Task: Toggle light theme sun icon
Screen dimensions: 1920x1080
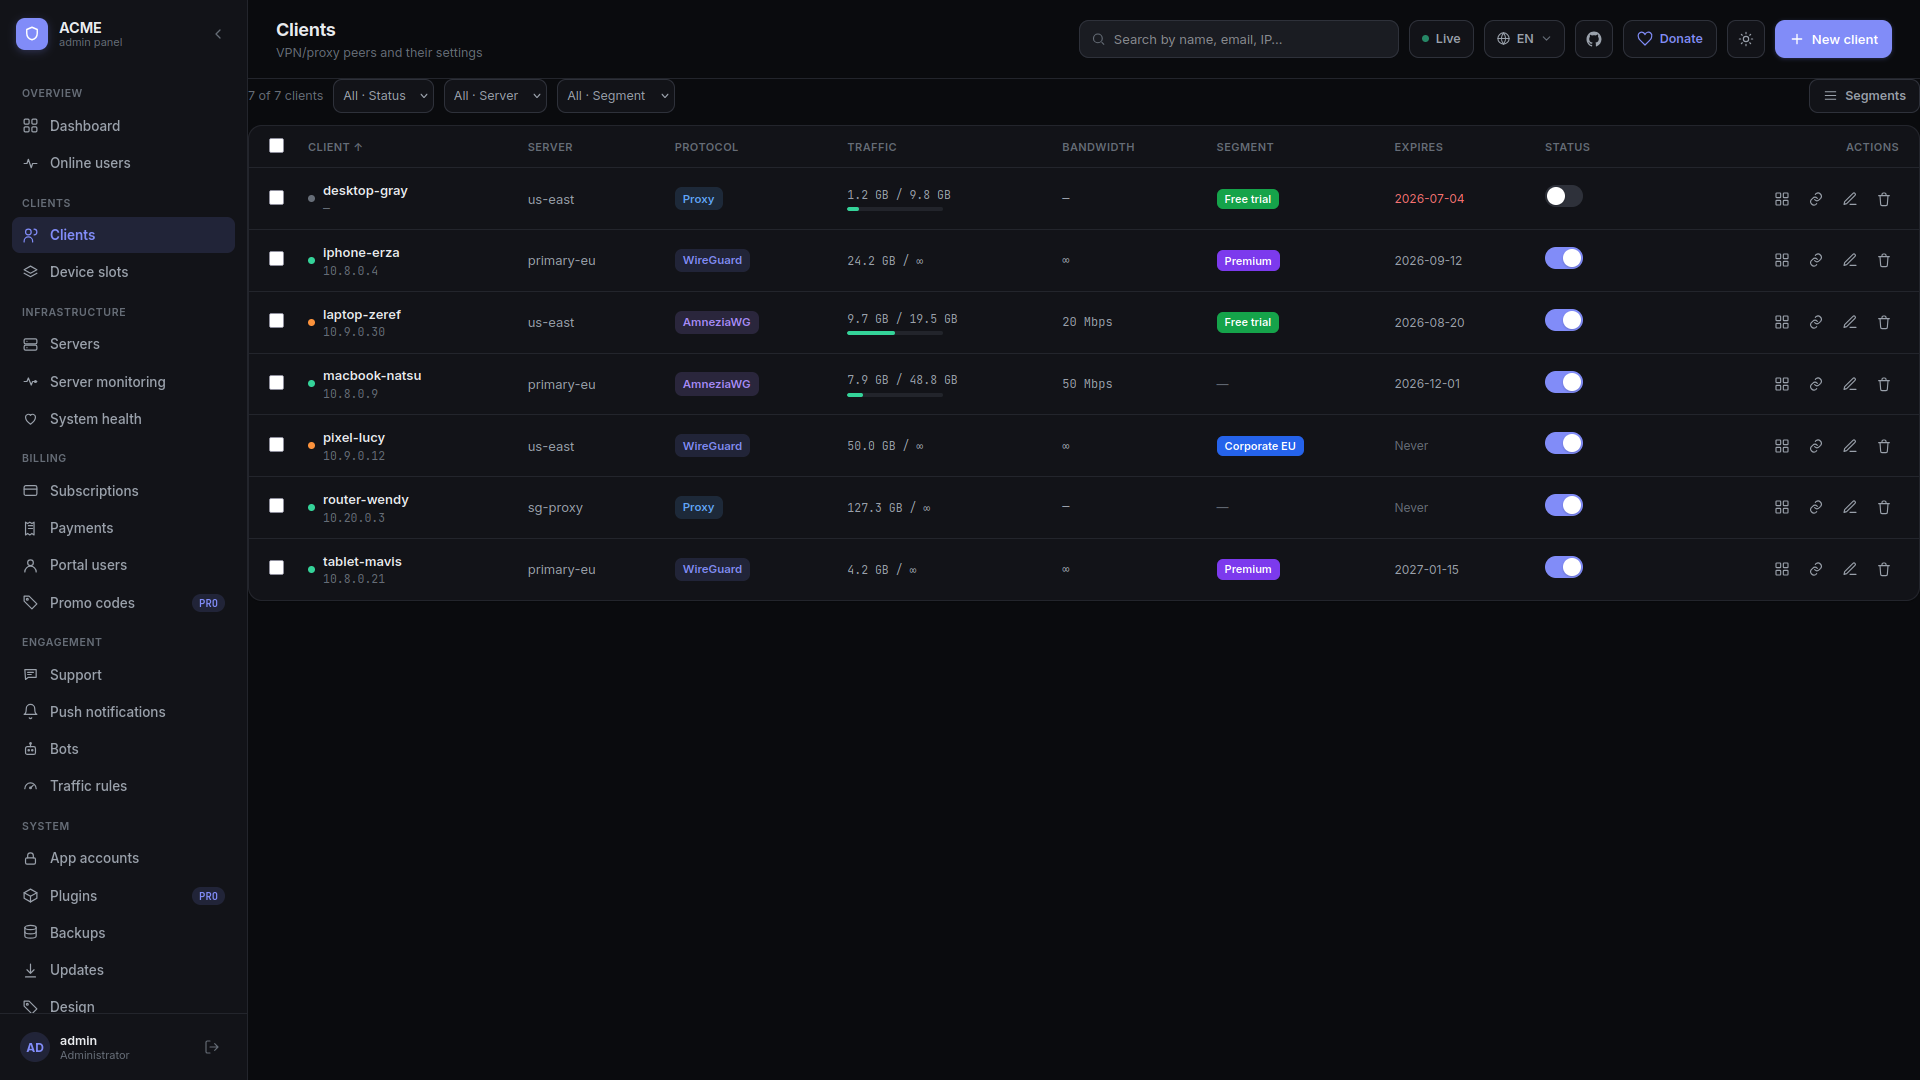Action: tap(1746, 39)
